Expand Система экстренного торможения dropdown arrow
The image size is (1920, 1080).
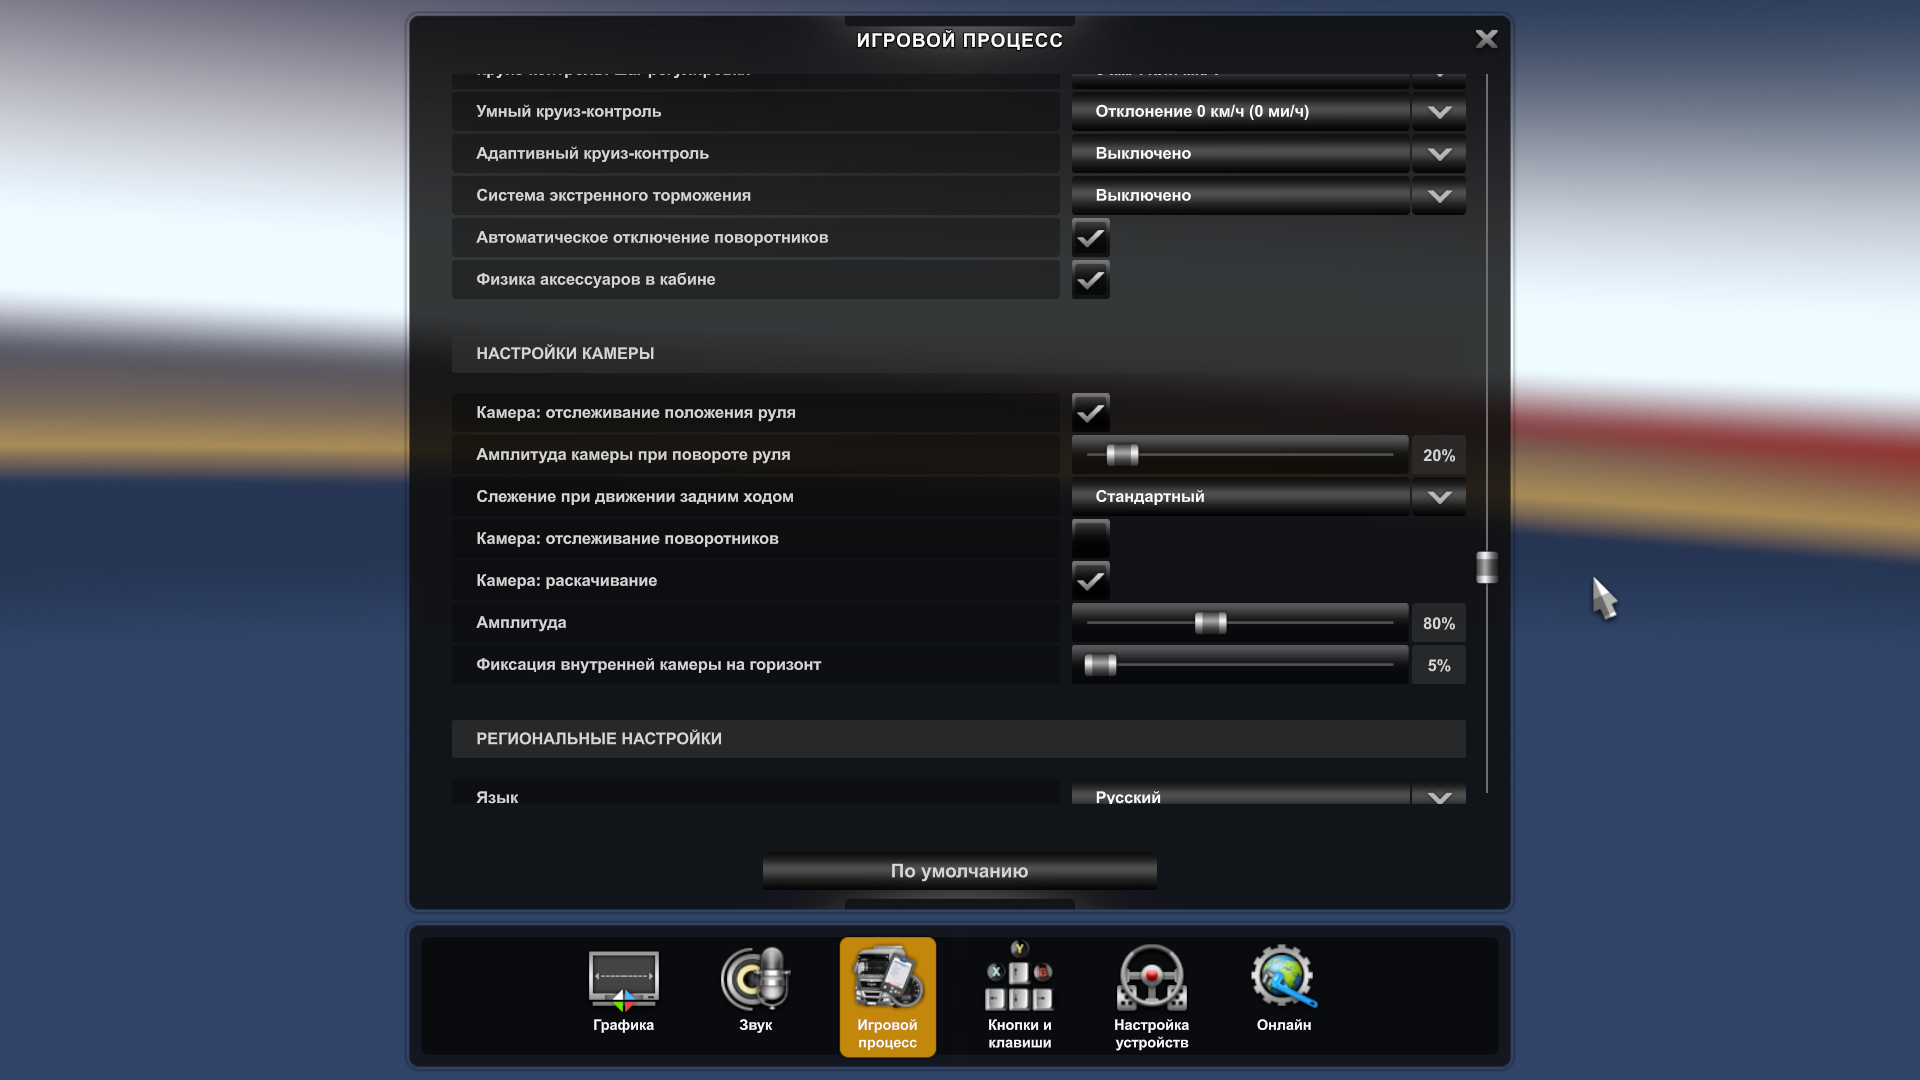pyautogui.click(x=1439, y=196)
